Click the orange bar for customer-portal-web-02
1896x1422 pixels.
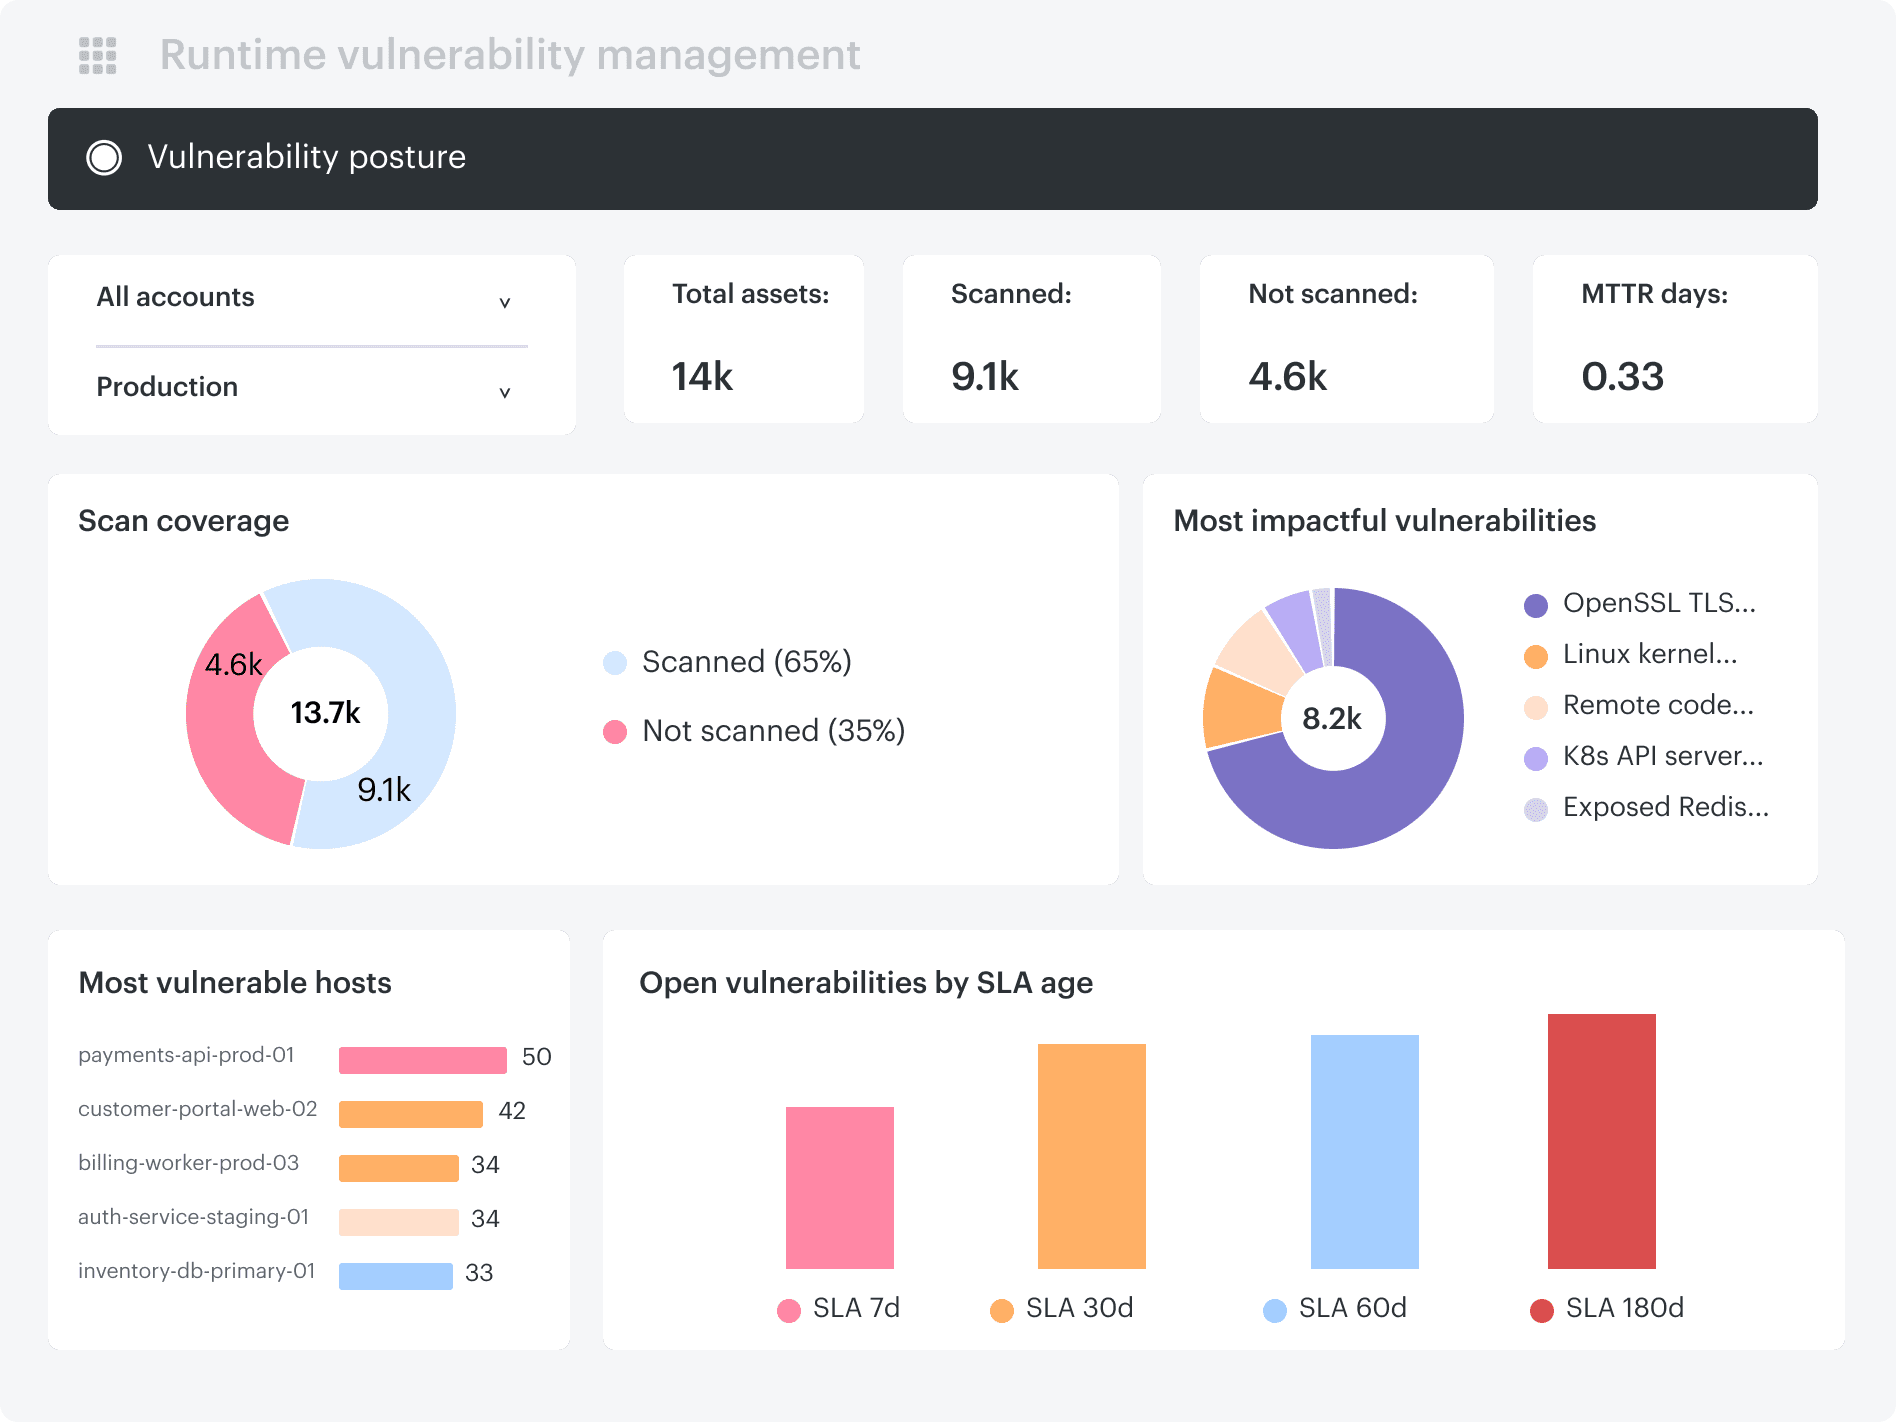coord(411,1114)
